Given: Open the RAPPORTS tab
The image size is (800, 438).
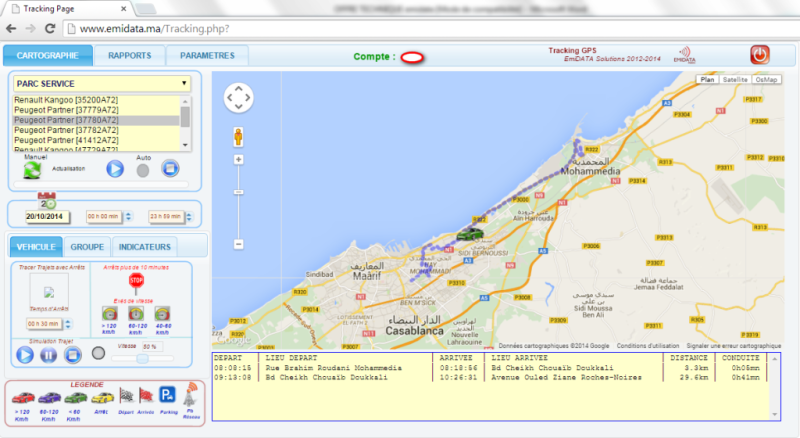Looking at the screenshot, I should 129,56.
